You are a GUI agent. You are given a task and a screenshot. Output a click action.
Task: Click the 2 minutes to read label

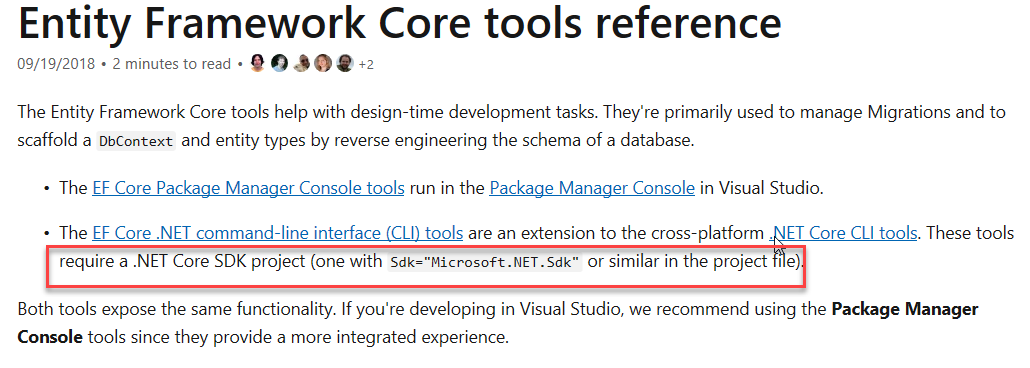[171, 64]
